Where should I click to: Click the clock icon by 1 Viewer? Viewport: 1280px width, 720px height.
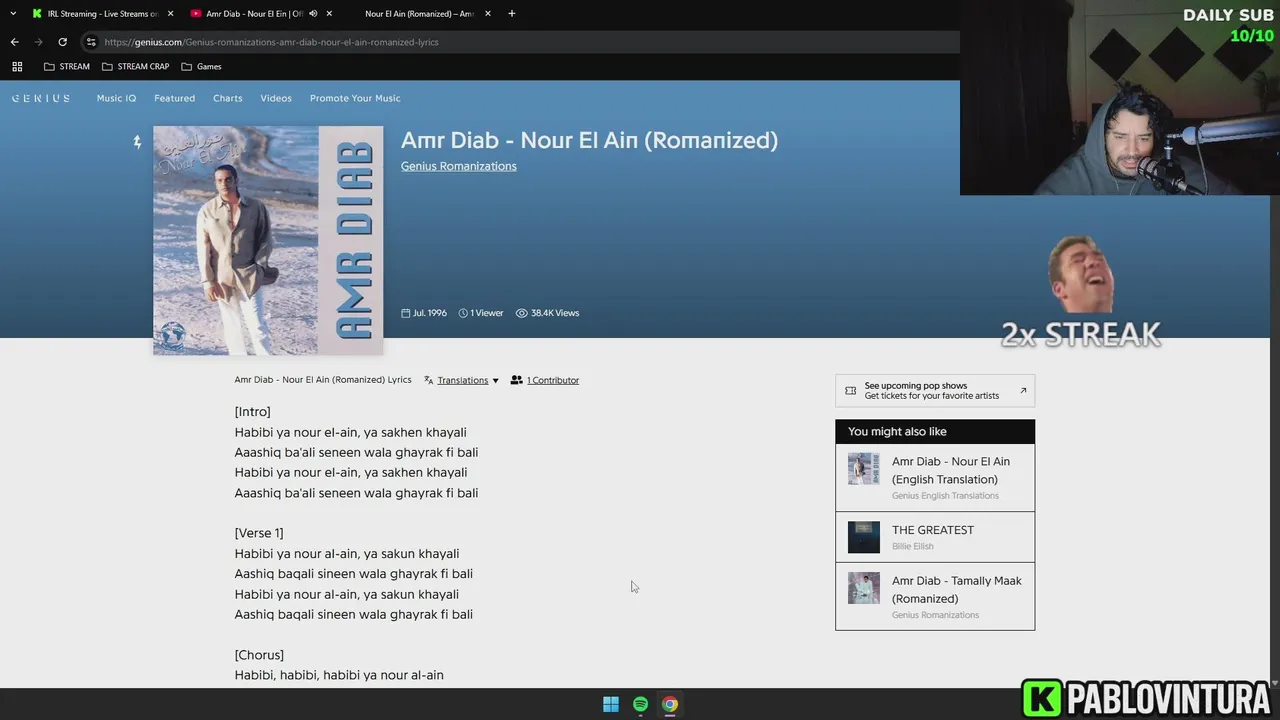coord(463,313)
